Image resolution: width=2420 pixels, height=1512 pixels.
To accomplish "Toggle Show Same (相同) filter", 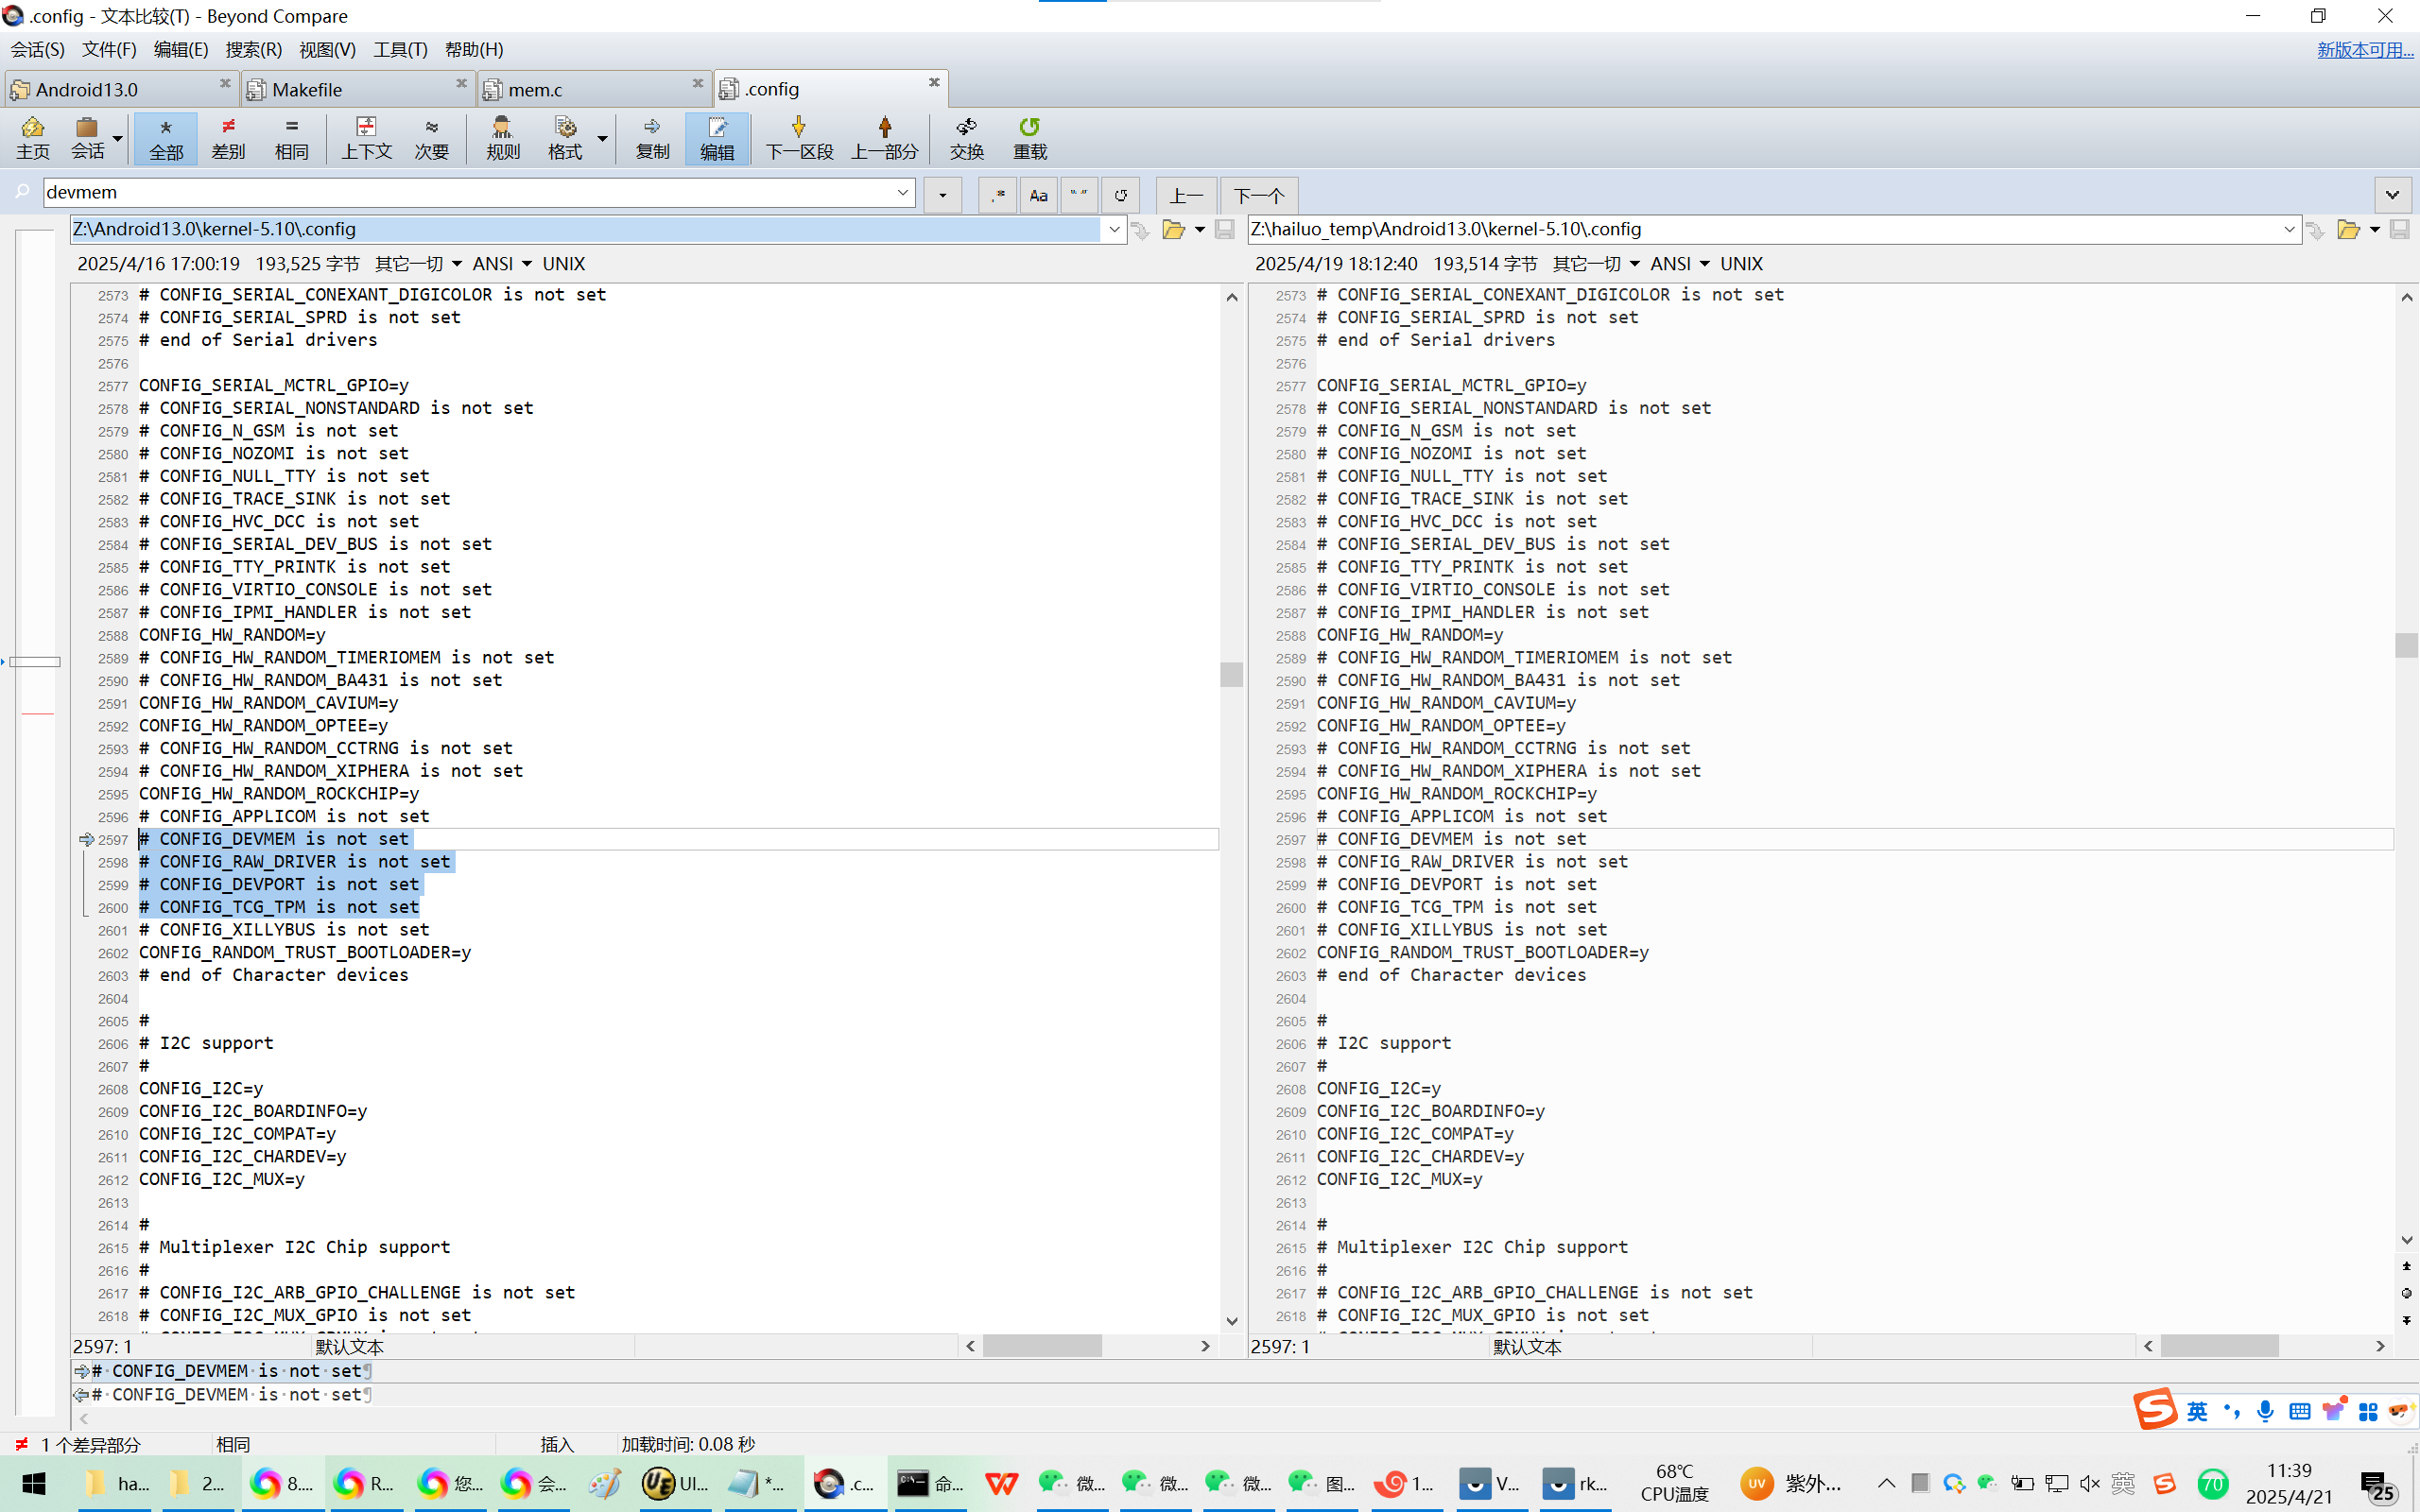I will [x=291, y=137].
